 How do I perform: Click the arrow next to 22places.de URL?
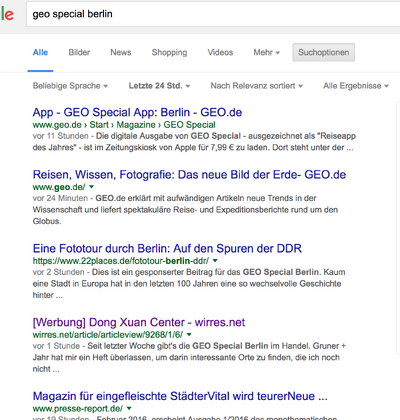coord(215,261)
